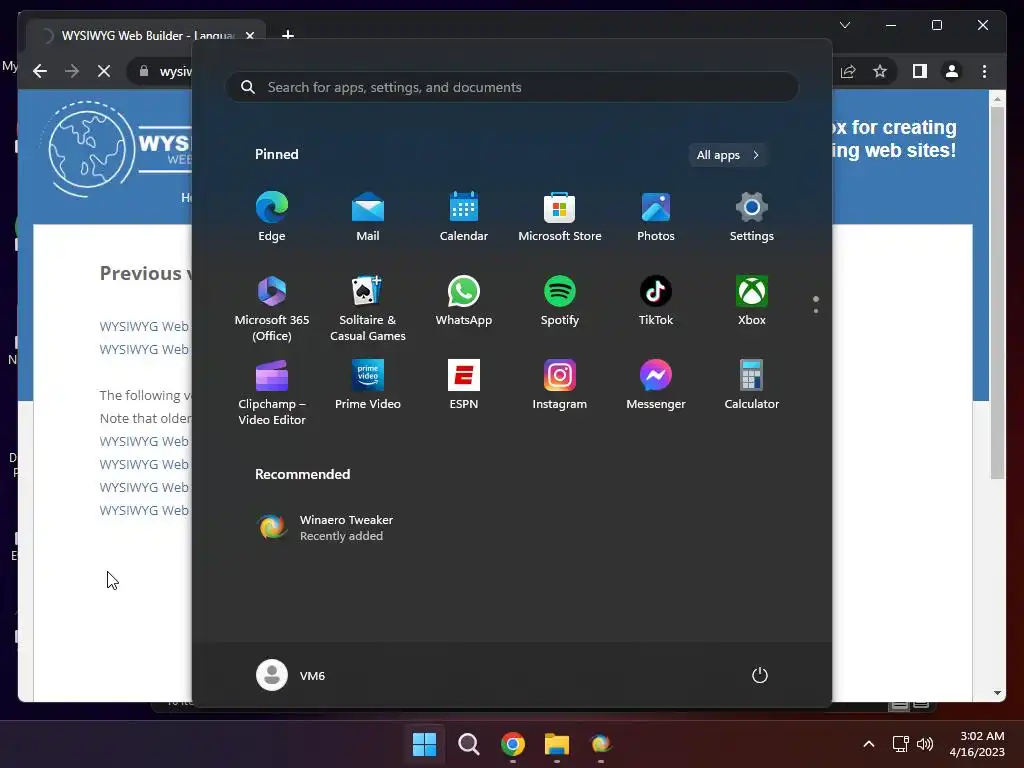Image resolution: width=1024 pixels, height=768 pixels.
Task: Open Prime Video
Action: click(368, 385)
